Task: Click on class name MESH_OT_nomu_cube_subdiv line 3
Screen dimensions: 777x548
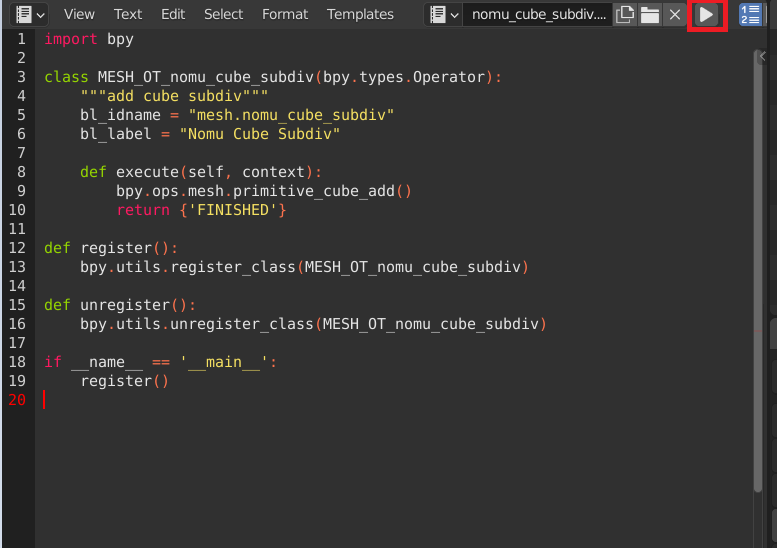Action: [206, 77]
